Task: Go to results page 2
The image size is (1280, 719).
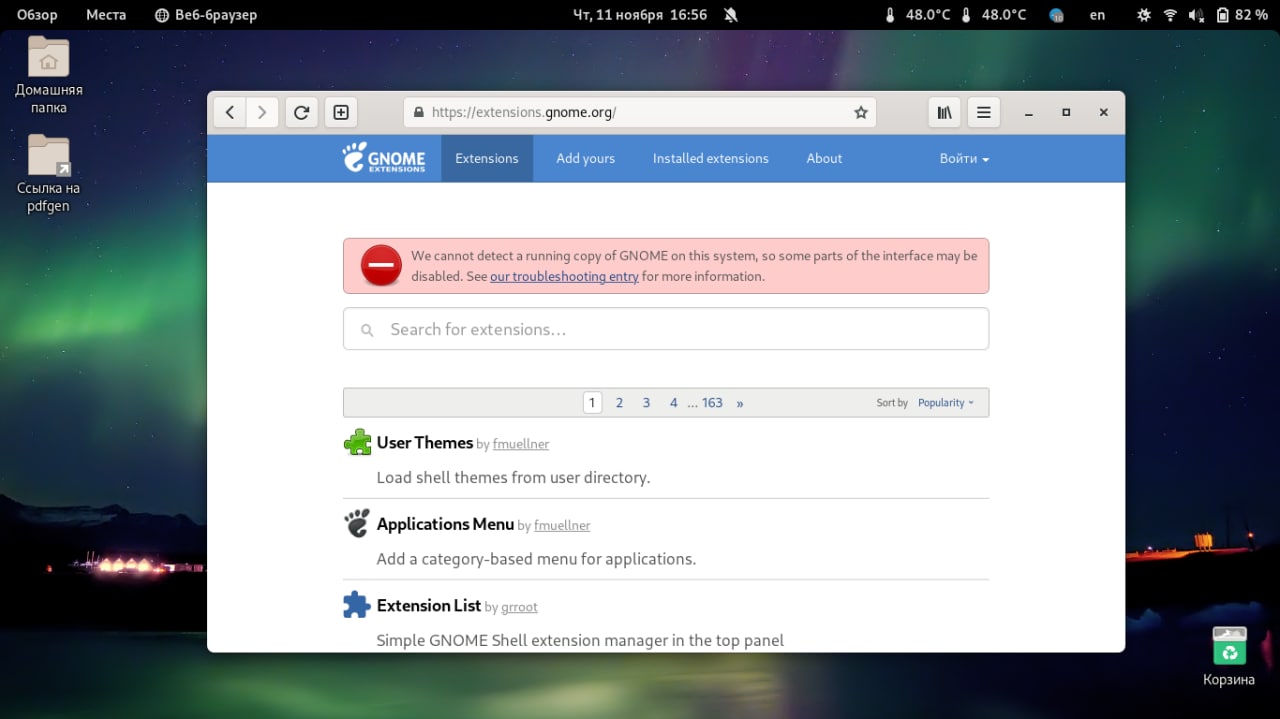Action: pos(619,403)
